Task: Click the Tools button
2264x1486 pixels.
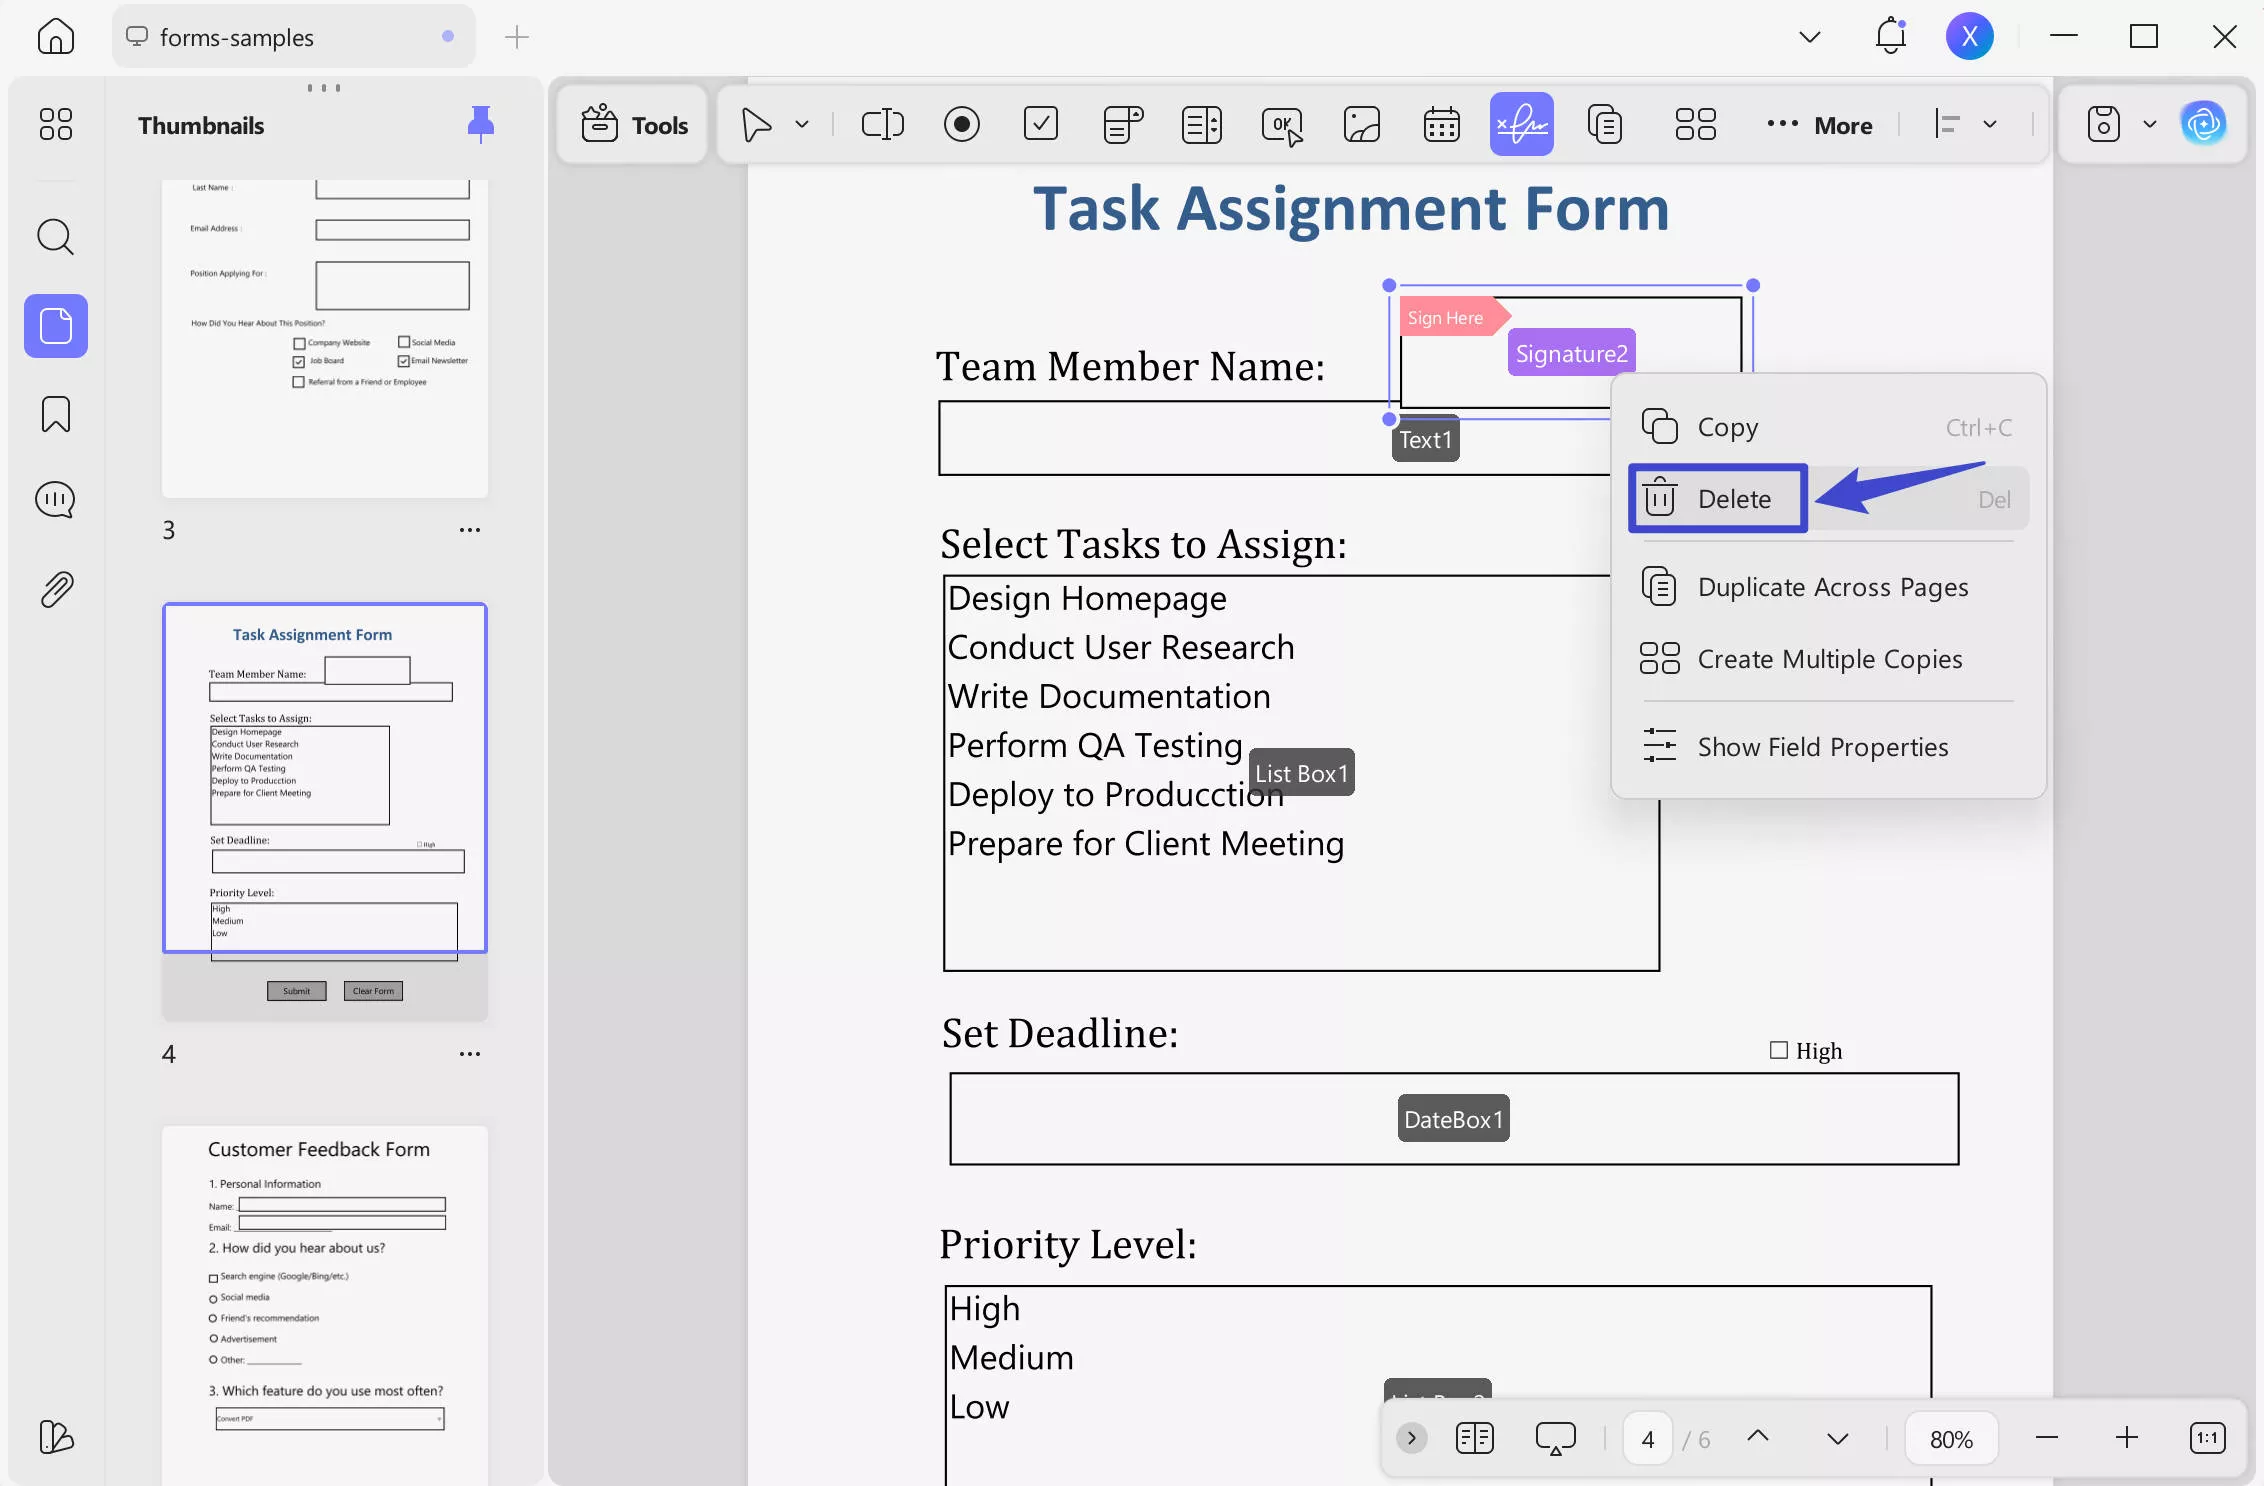Action: pos(635,124)
